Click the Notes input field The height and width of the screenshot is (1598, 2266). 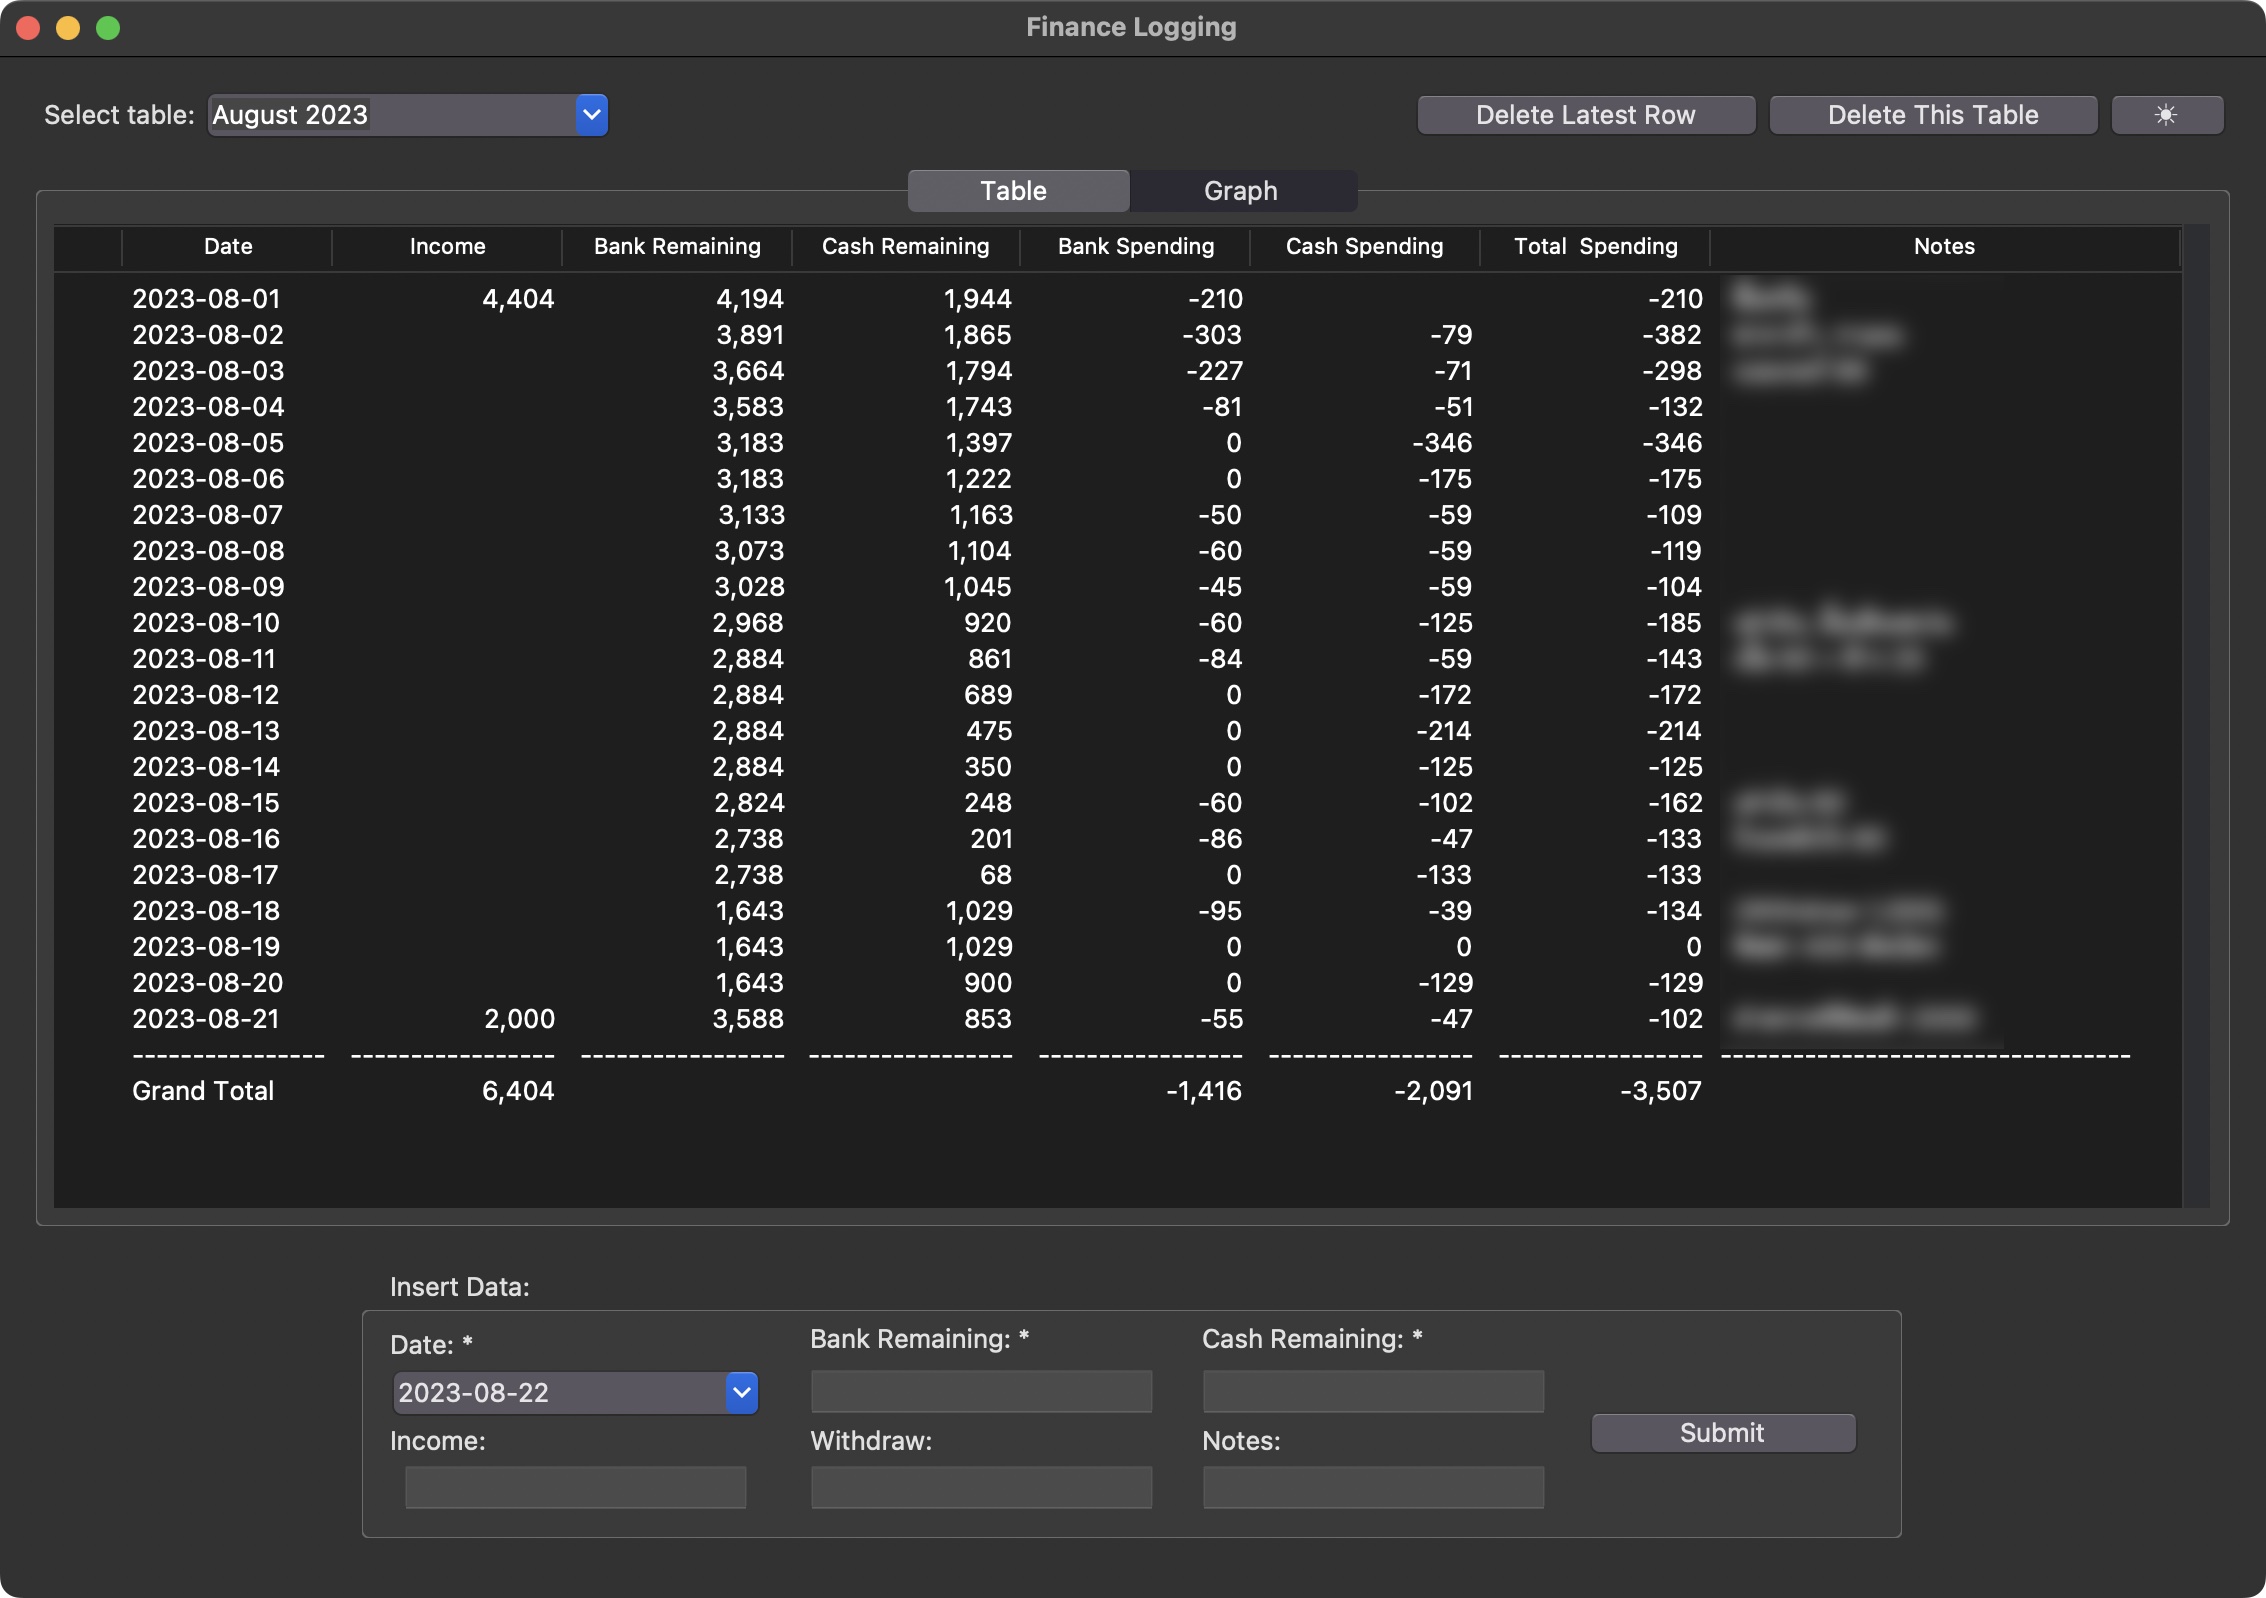(x=1372, y=1487)
